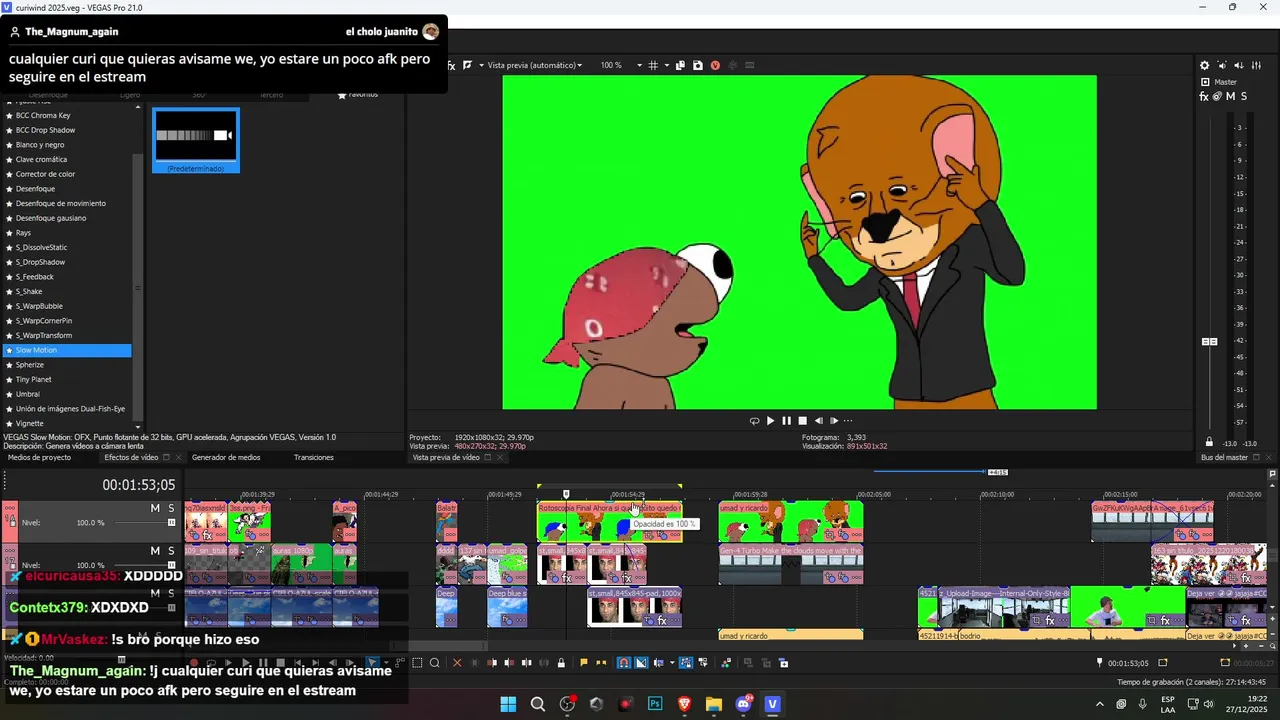This screenshot has height=720, width=1280.
Task: Open video preview FX button
Action: [451, 65]
